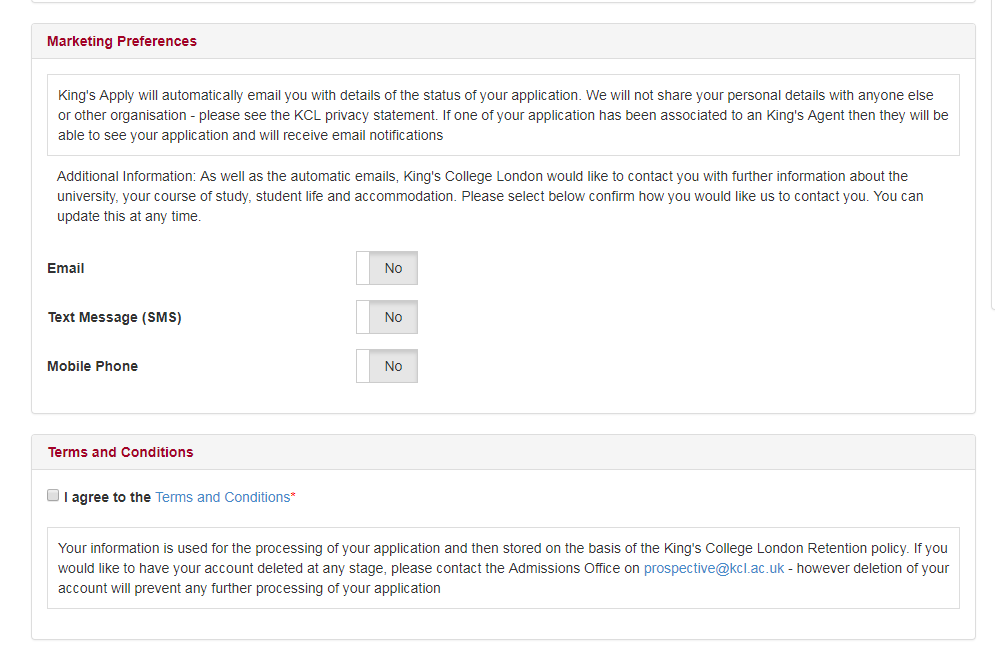Toggle the Email marketing preference switch

[x=387, y=268]
